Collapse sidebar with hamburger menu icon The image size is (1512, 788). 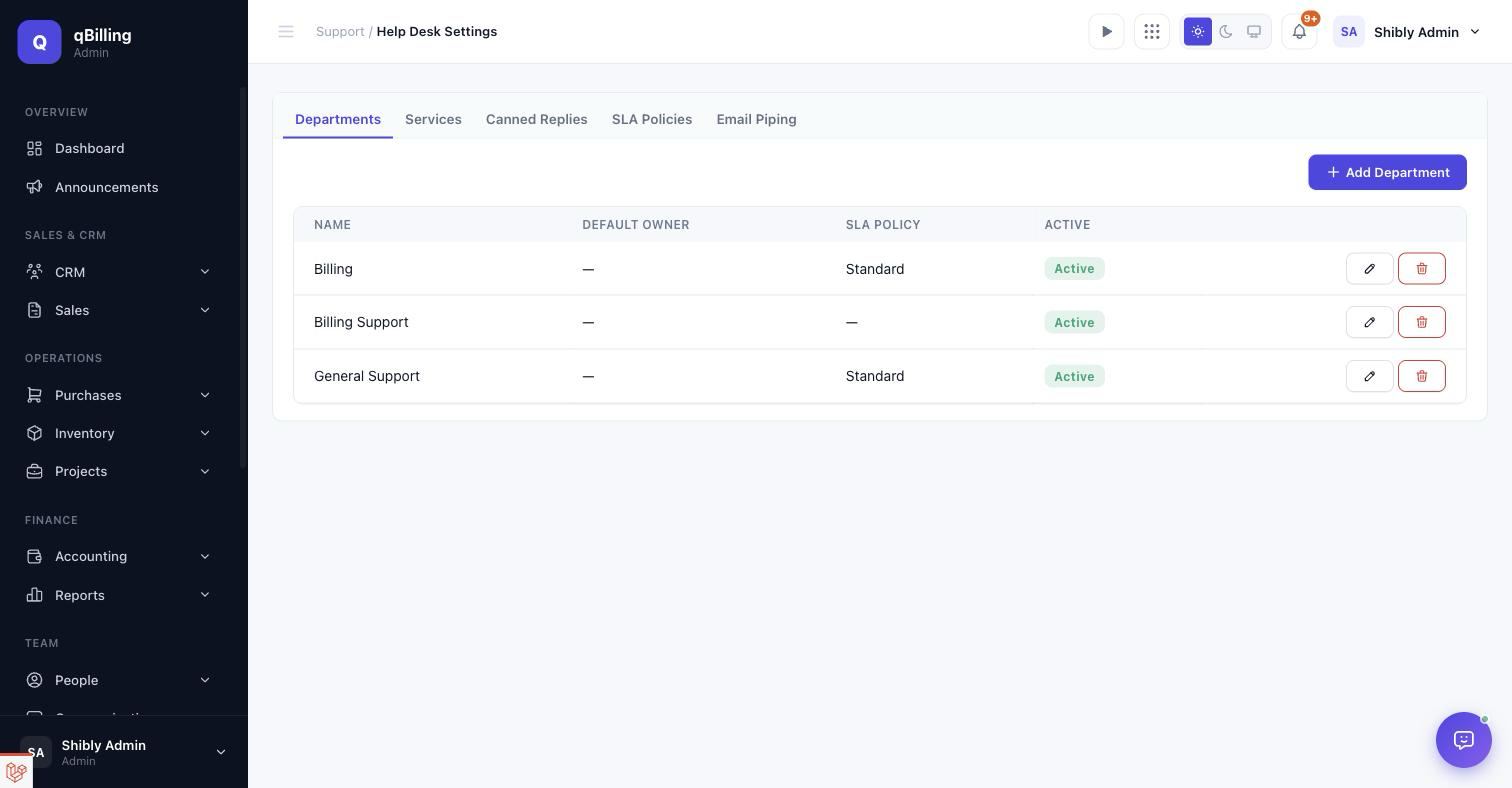tap(286, 32)
